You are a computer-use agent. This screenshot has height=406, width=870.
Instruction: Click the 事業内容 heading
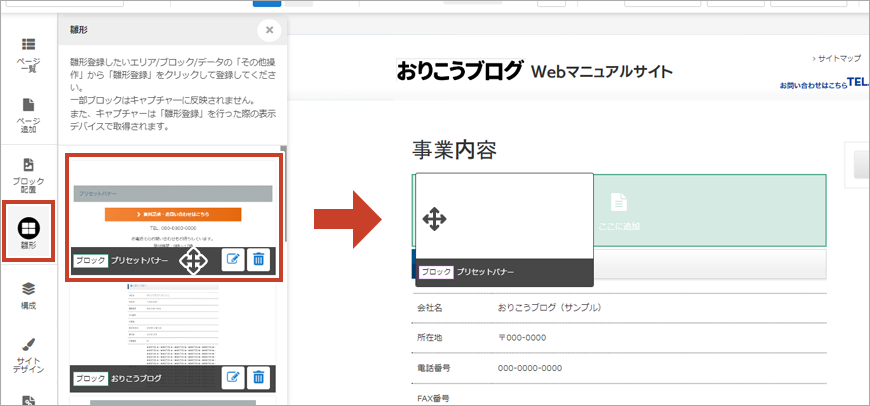pyautogui.click(x=454, y=150)
